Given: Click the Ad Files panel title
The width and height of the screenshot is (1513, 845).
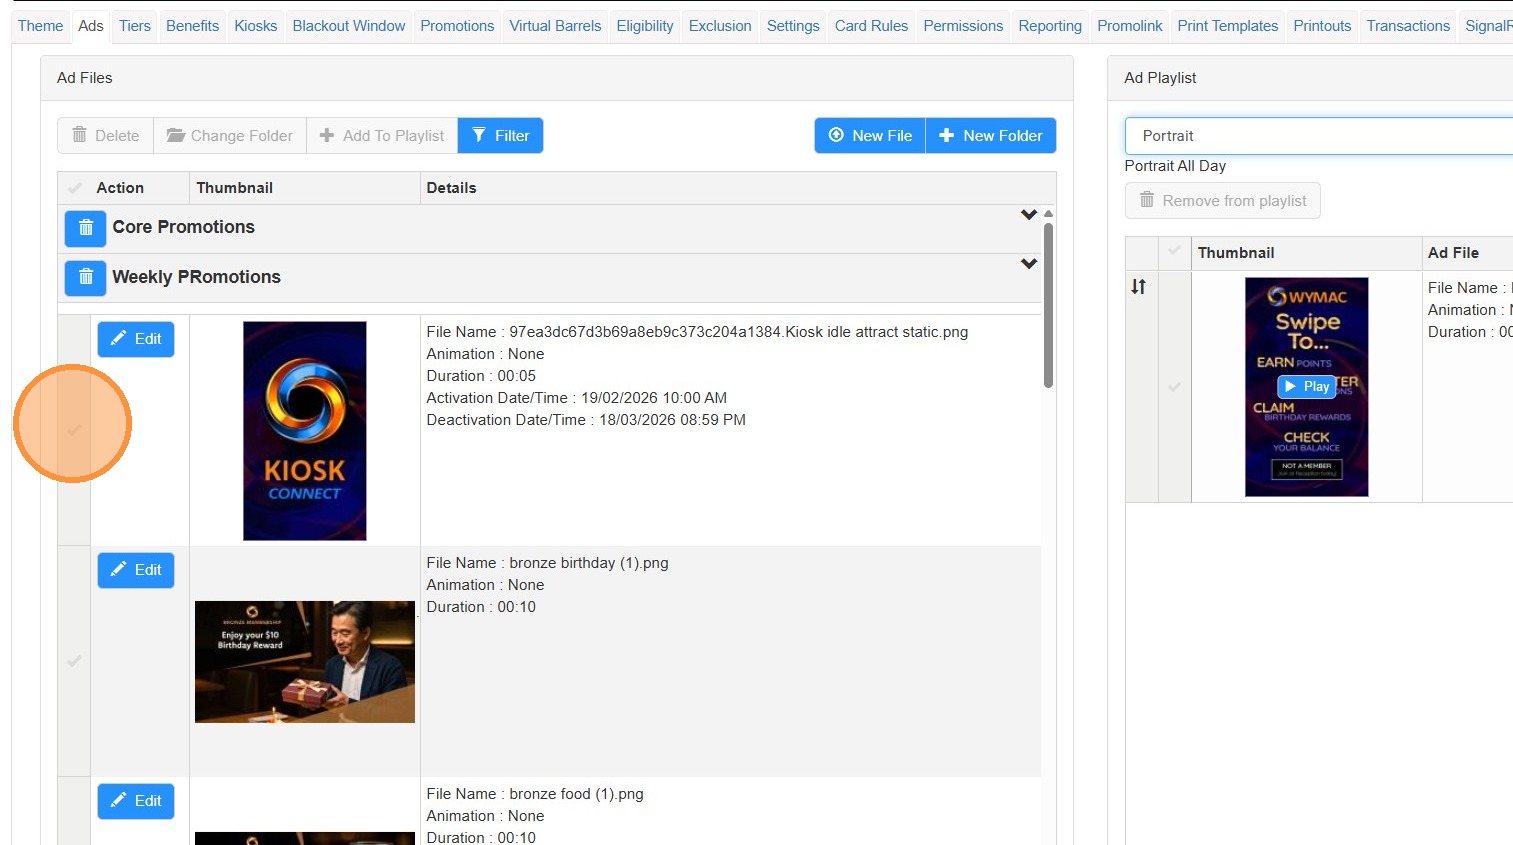Looking at the screenshot, I should pos(85,78).
